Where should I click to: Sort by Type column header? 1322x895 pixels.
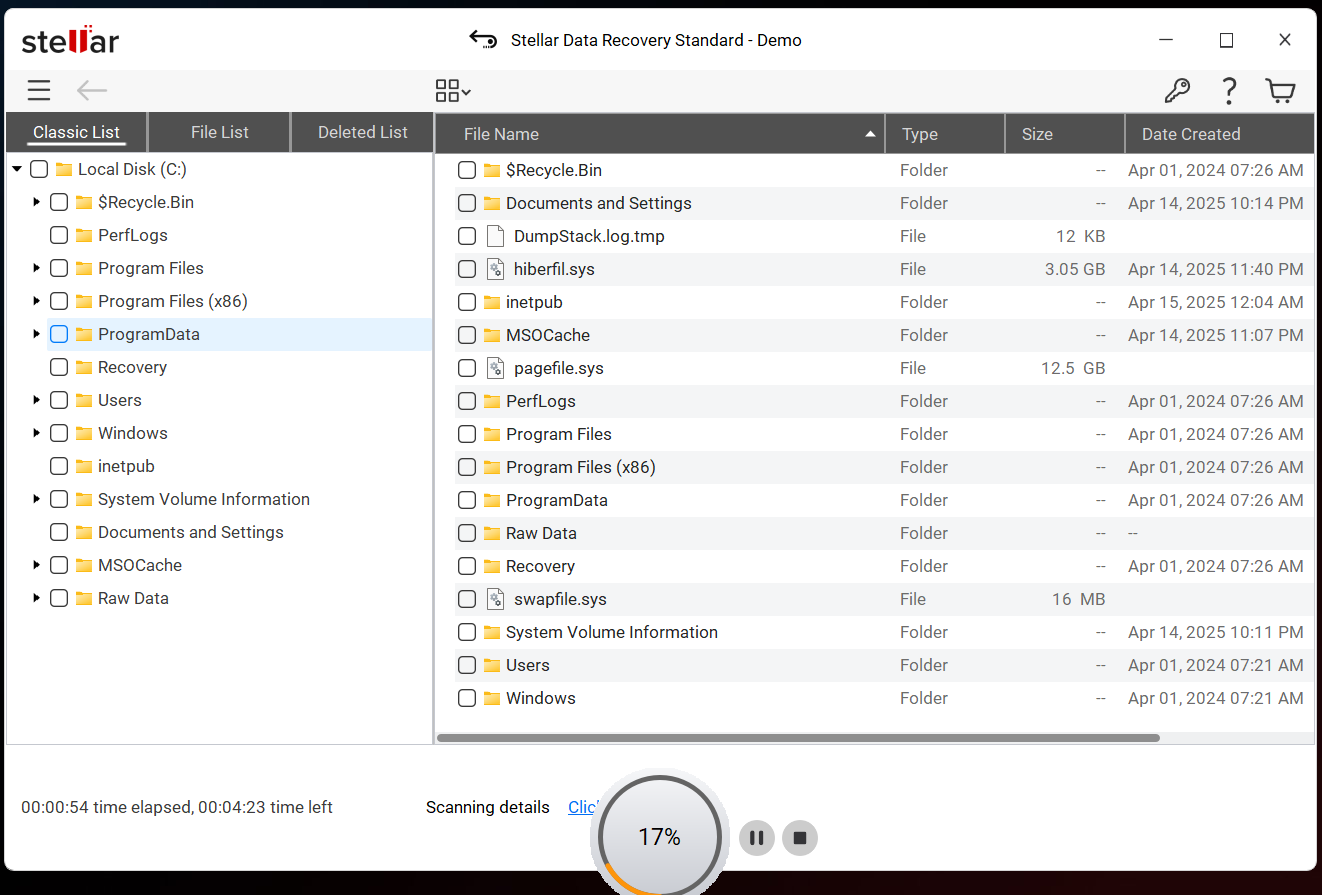(945, 134)
